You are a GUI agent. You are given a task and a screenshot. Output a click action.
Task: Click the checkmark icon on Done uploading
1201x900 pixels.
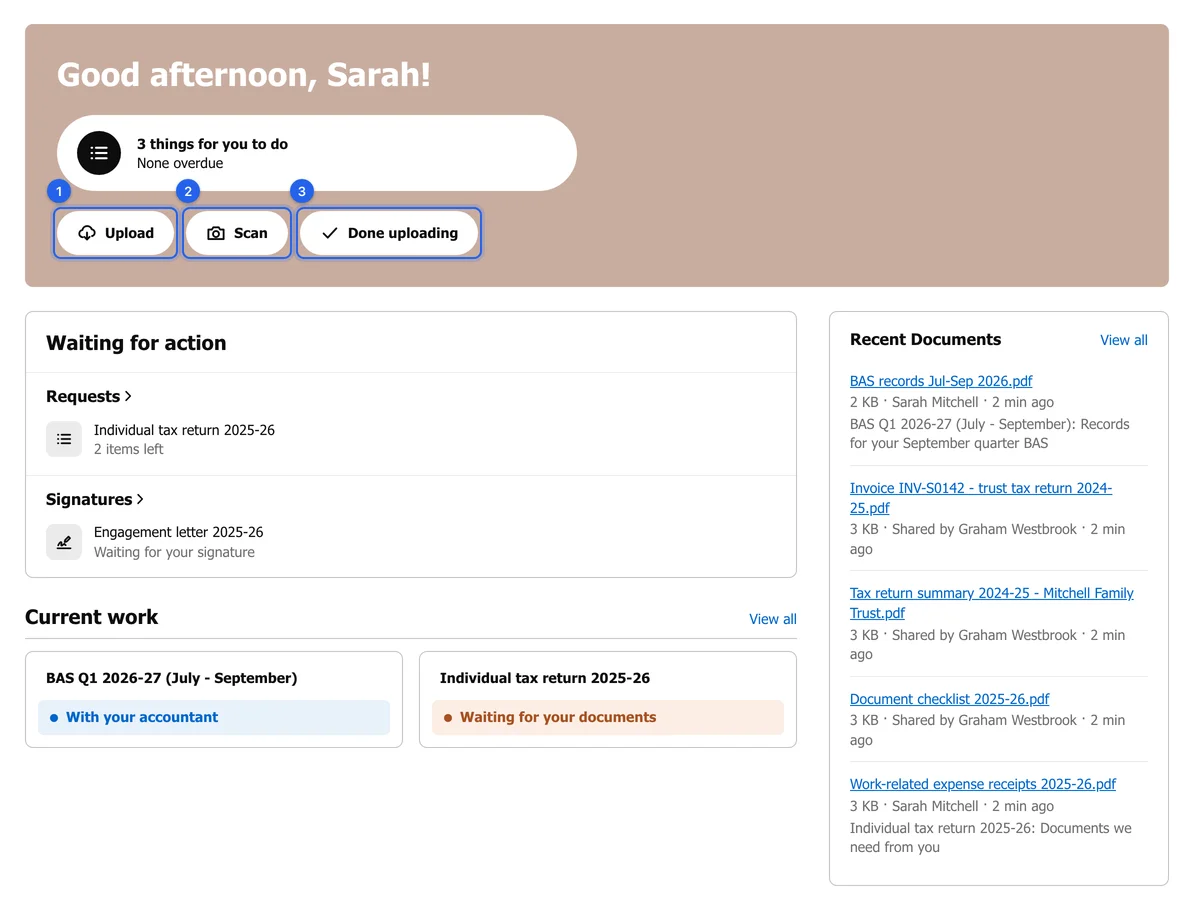tap(330, 233)
